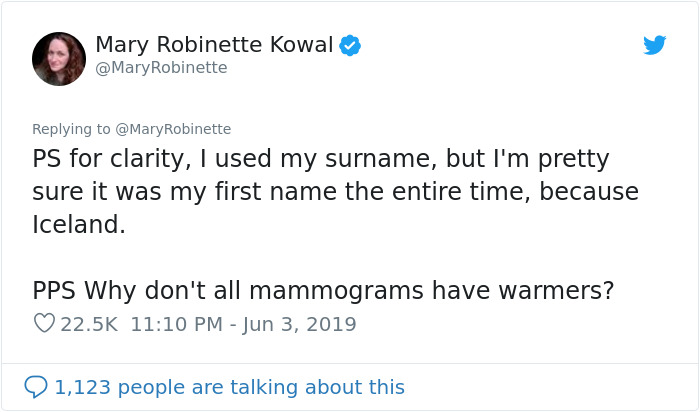Screen dimensions: 700x412
Task: Click the PPS mammograms question line
Action: click(x=323, y=290)
